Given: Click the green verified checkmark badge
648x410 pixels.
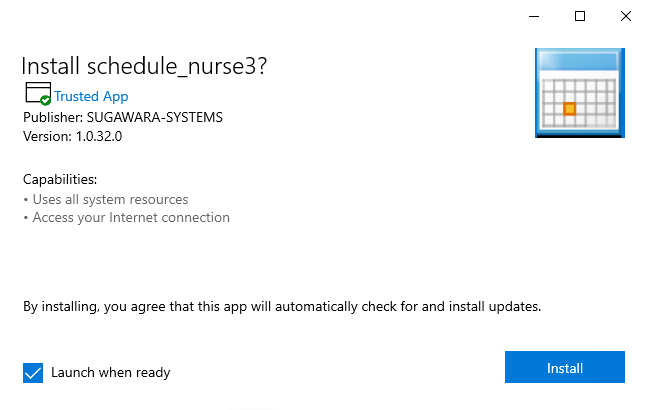Looking at the screenshot, I should (45, 100).
